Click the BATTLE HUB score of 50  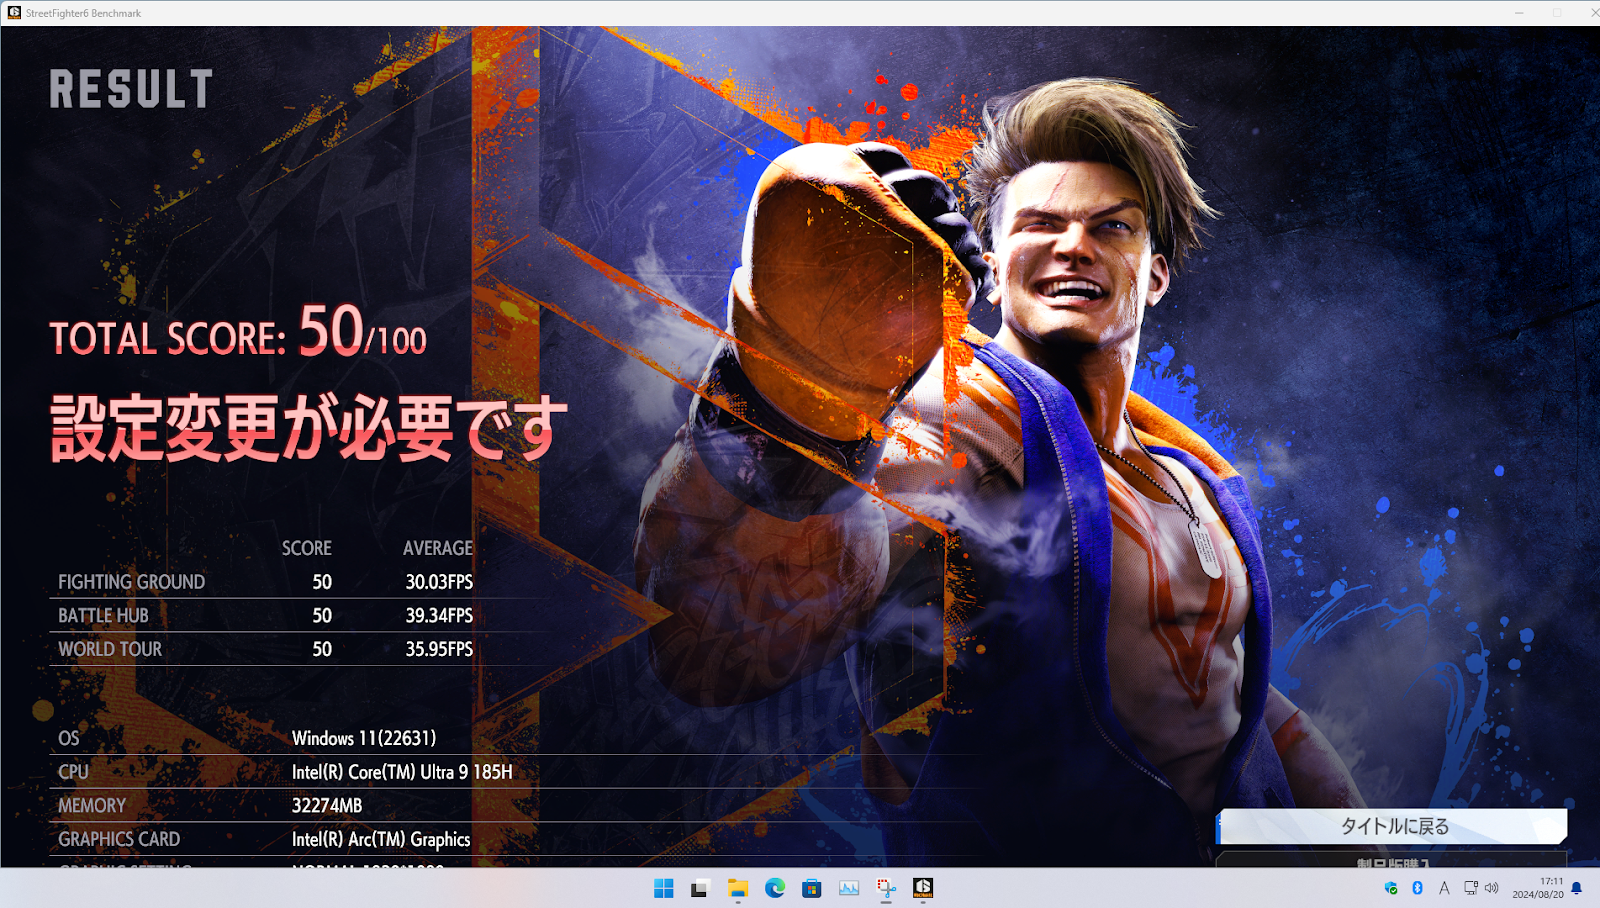322,616
